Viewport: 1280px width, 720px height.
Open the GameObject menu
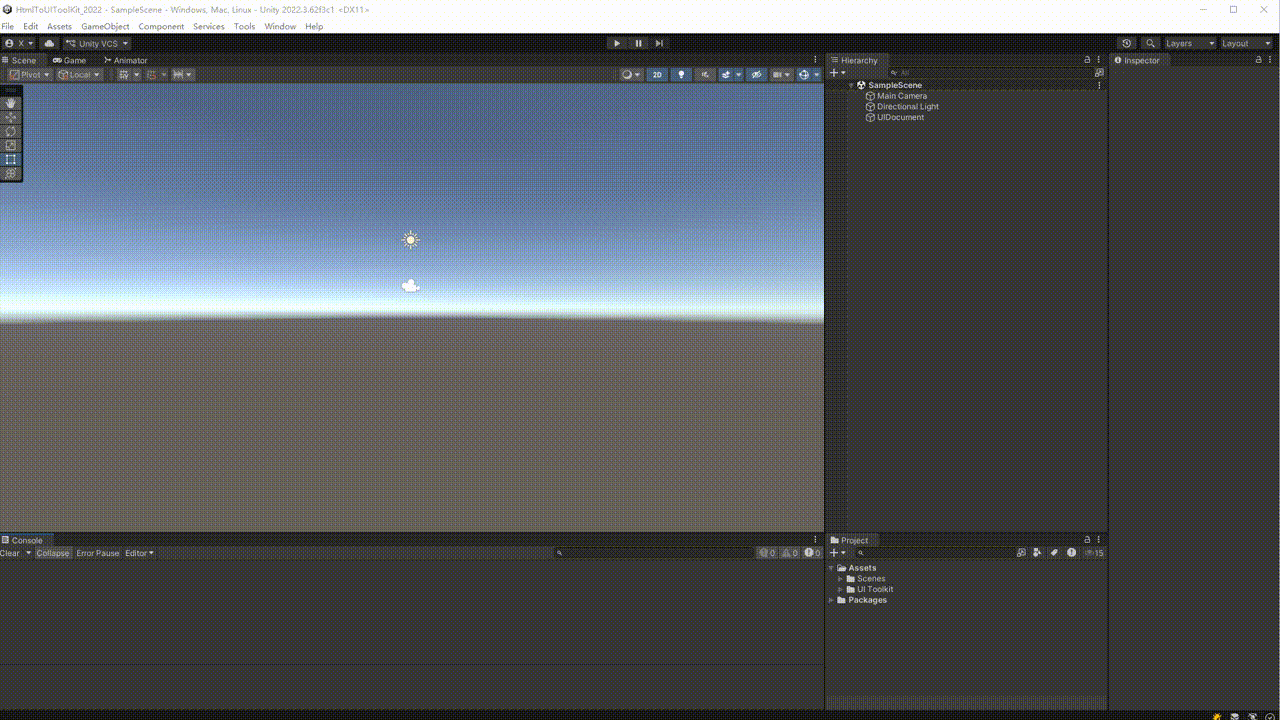[105, 26]
